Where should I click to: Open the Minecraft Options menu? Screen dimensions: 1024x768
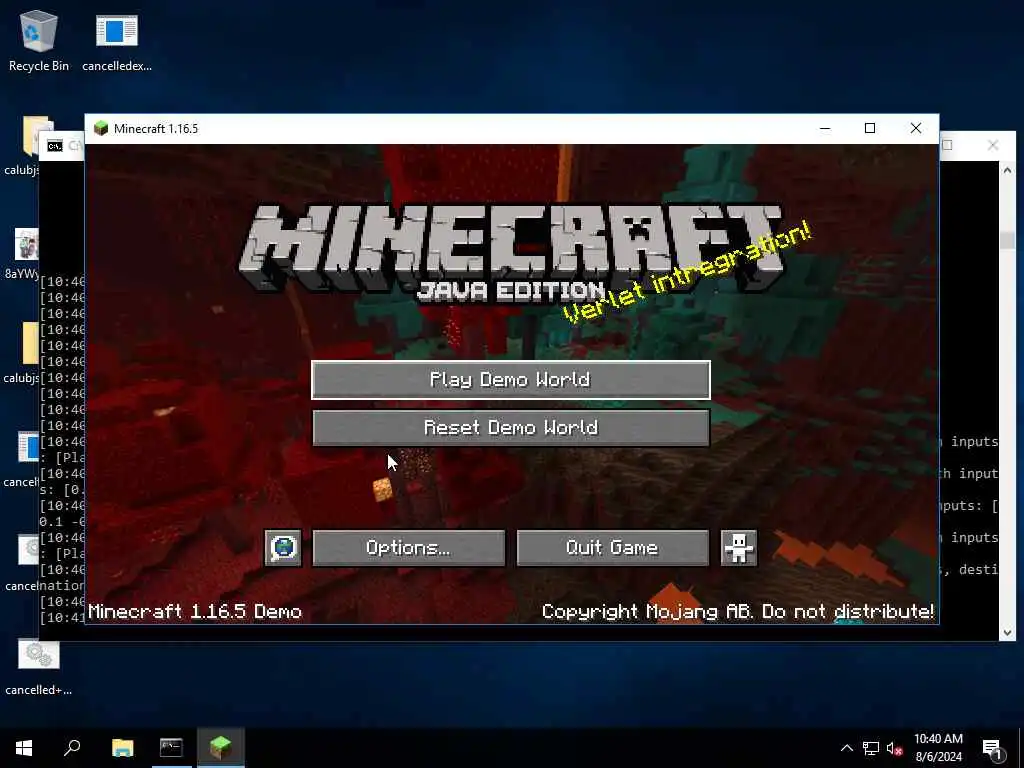tap(408, 547)
